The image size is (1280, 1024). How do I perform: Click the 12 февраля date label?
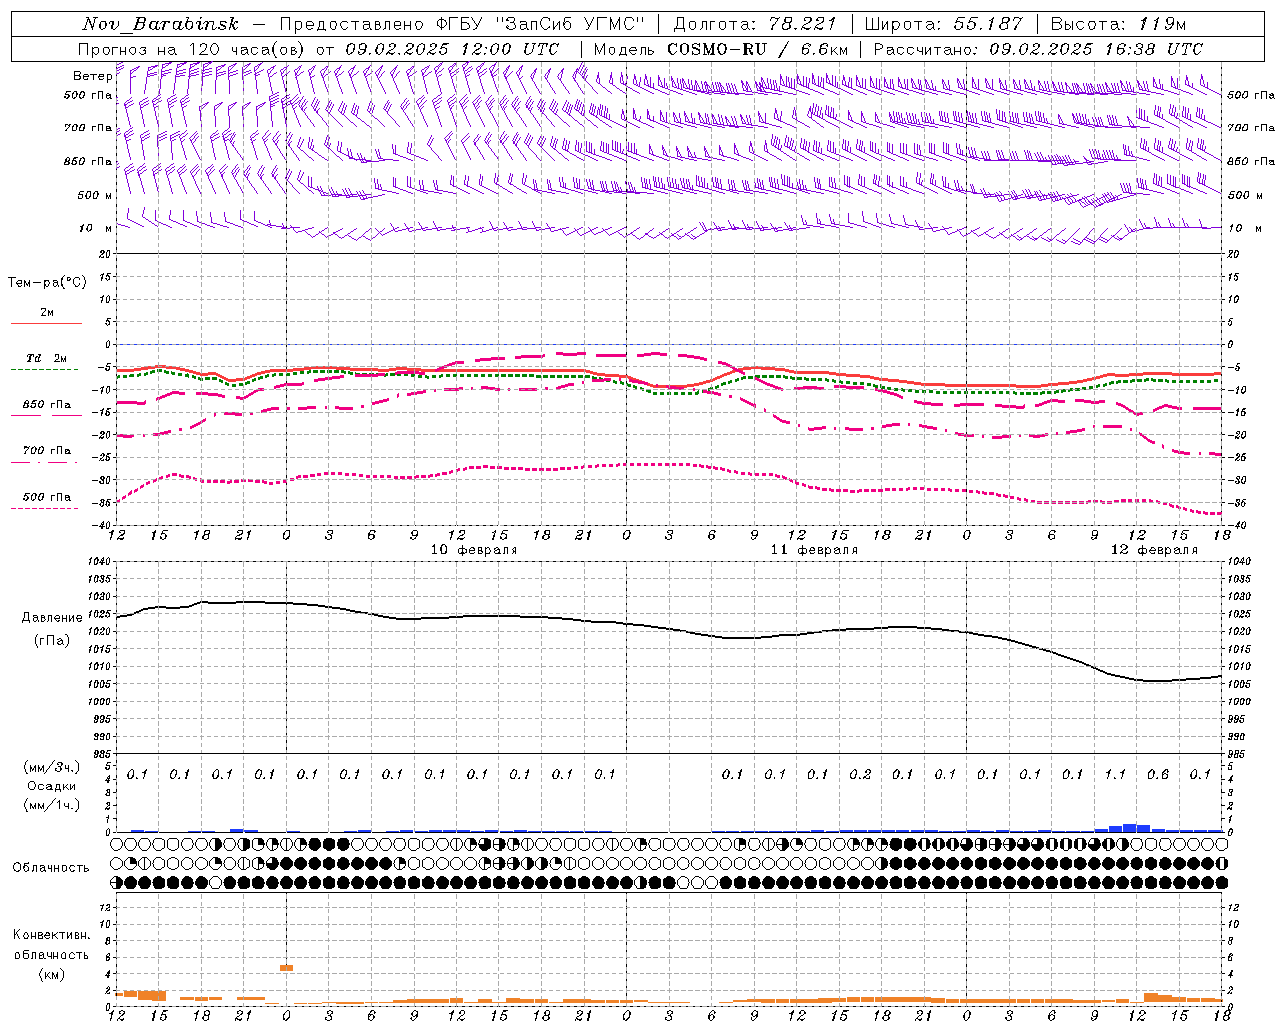pos(1154,550)
